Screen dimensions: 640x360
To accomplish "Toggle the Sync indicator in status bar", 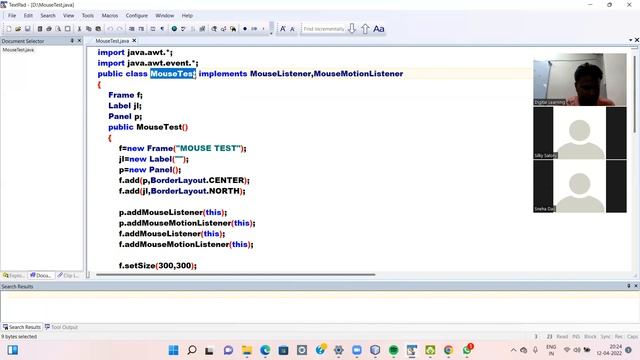I will point(605,337).
